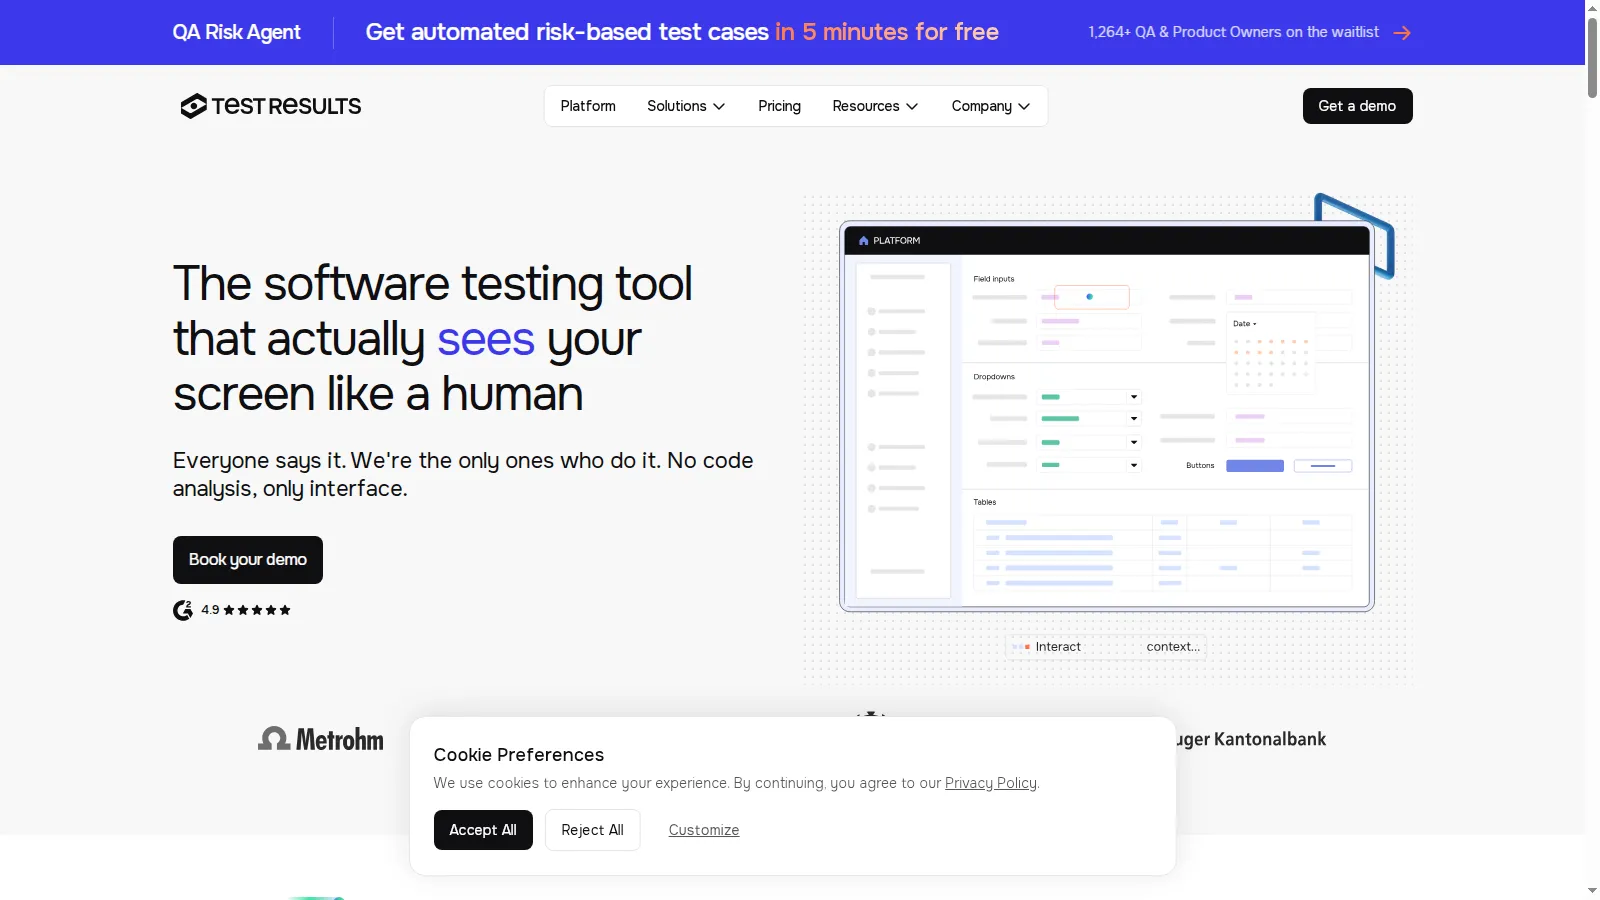
Task: Click the Book your demo button
Action: click(248, 560)
